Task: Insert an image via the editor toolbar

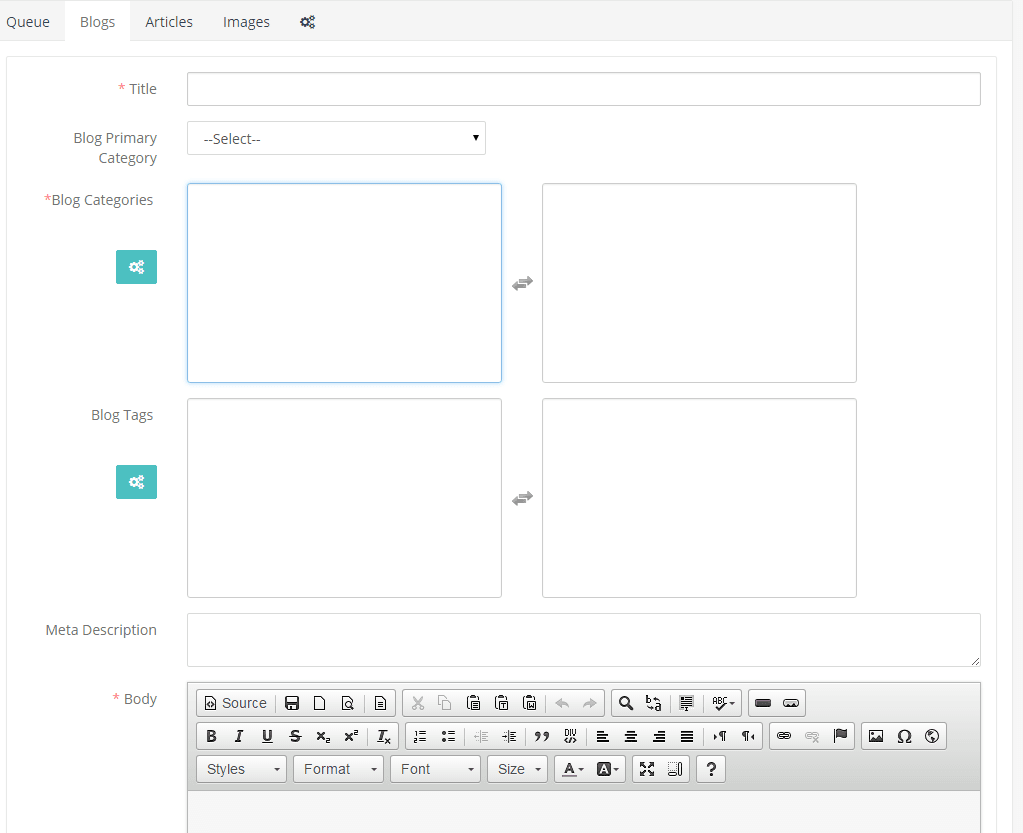Action: [876, 736]
